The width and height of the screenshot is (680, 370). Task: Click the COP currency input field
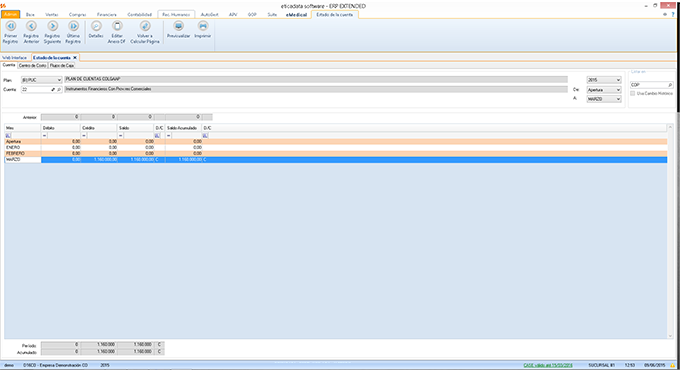click(648, 85)
